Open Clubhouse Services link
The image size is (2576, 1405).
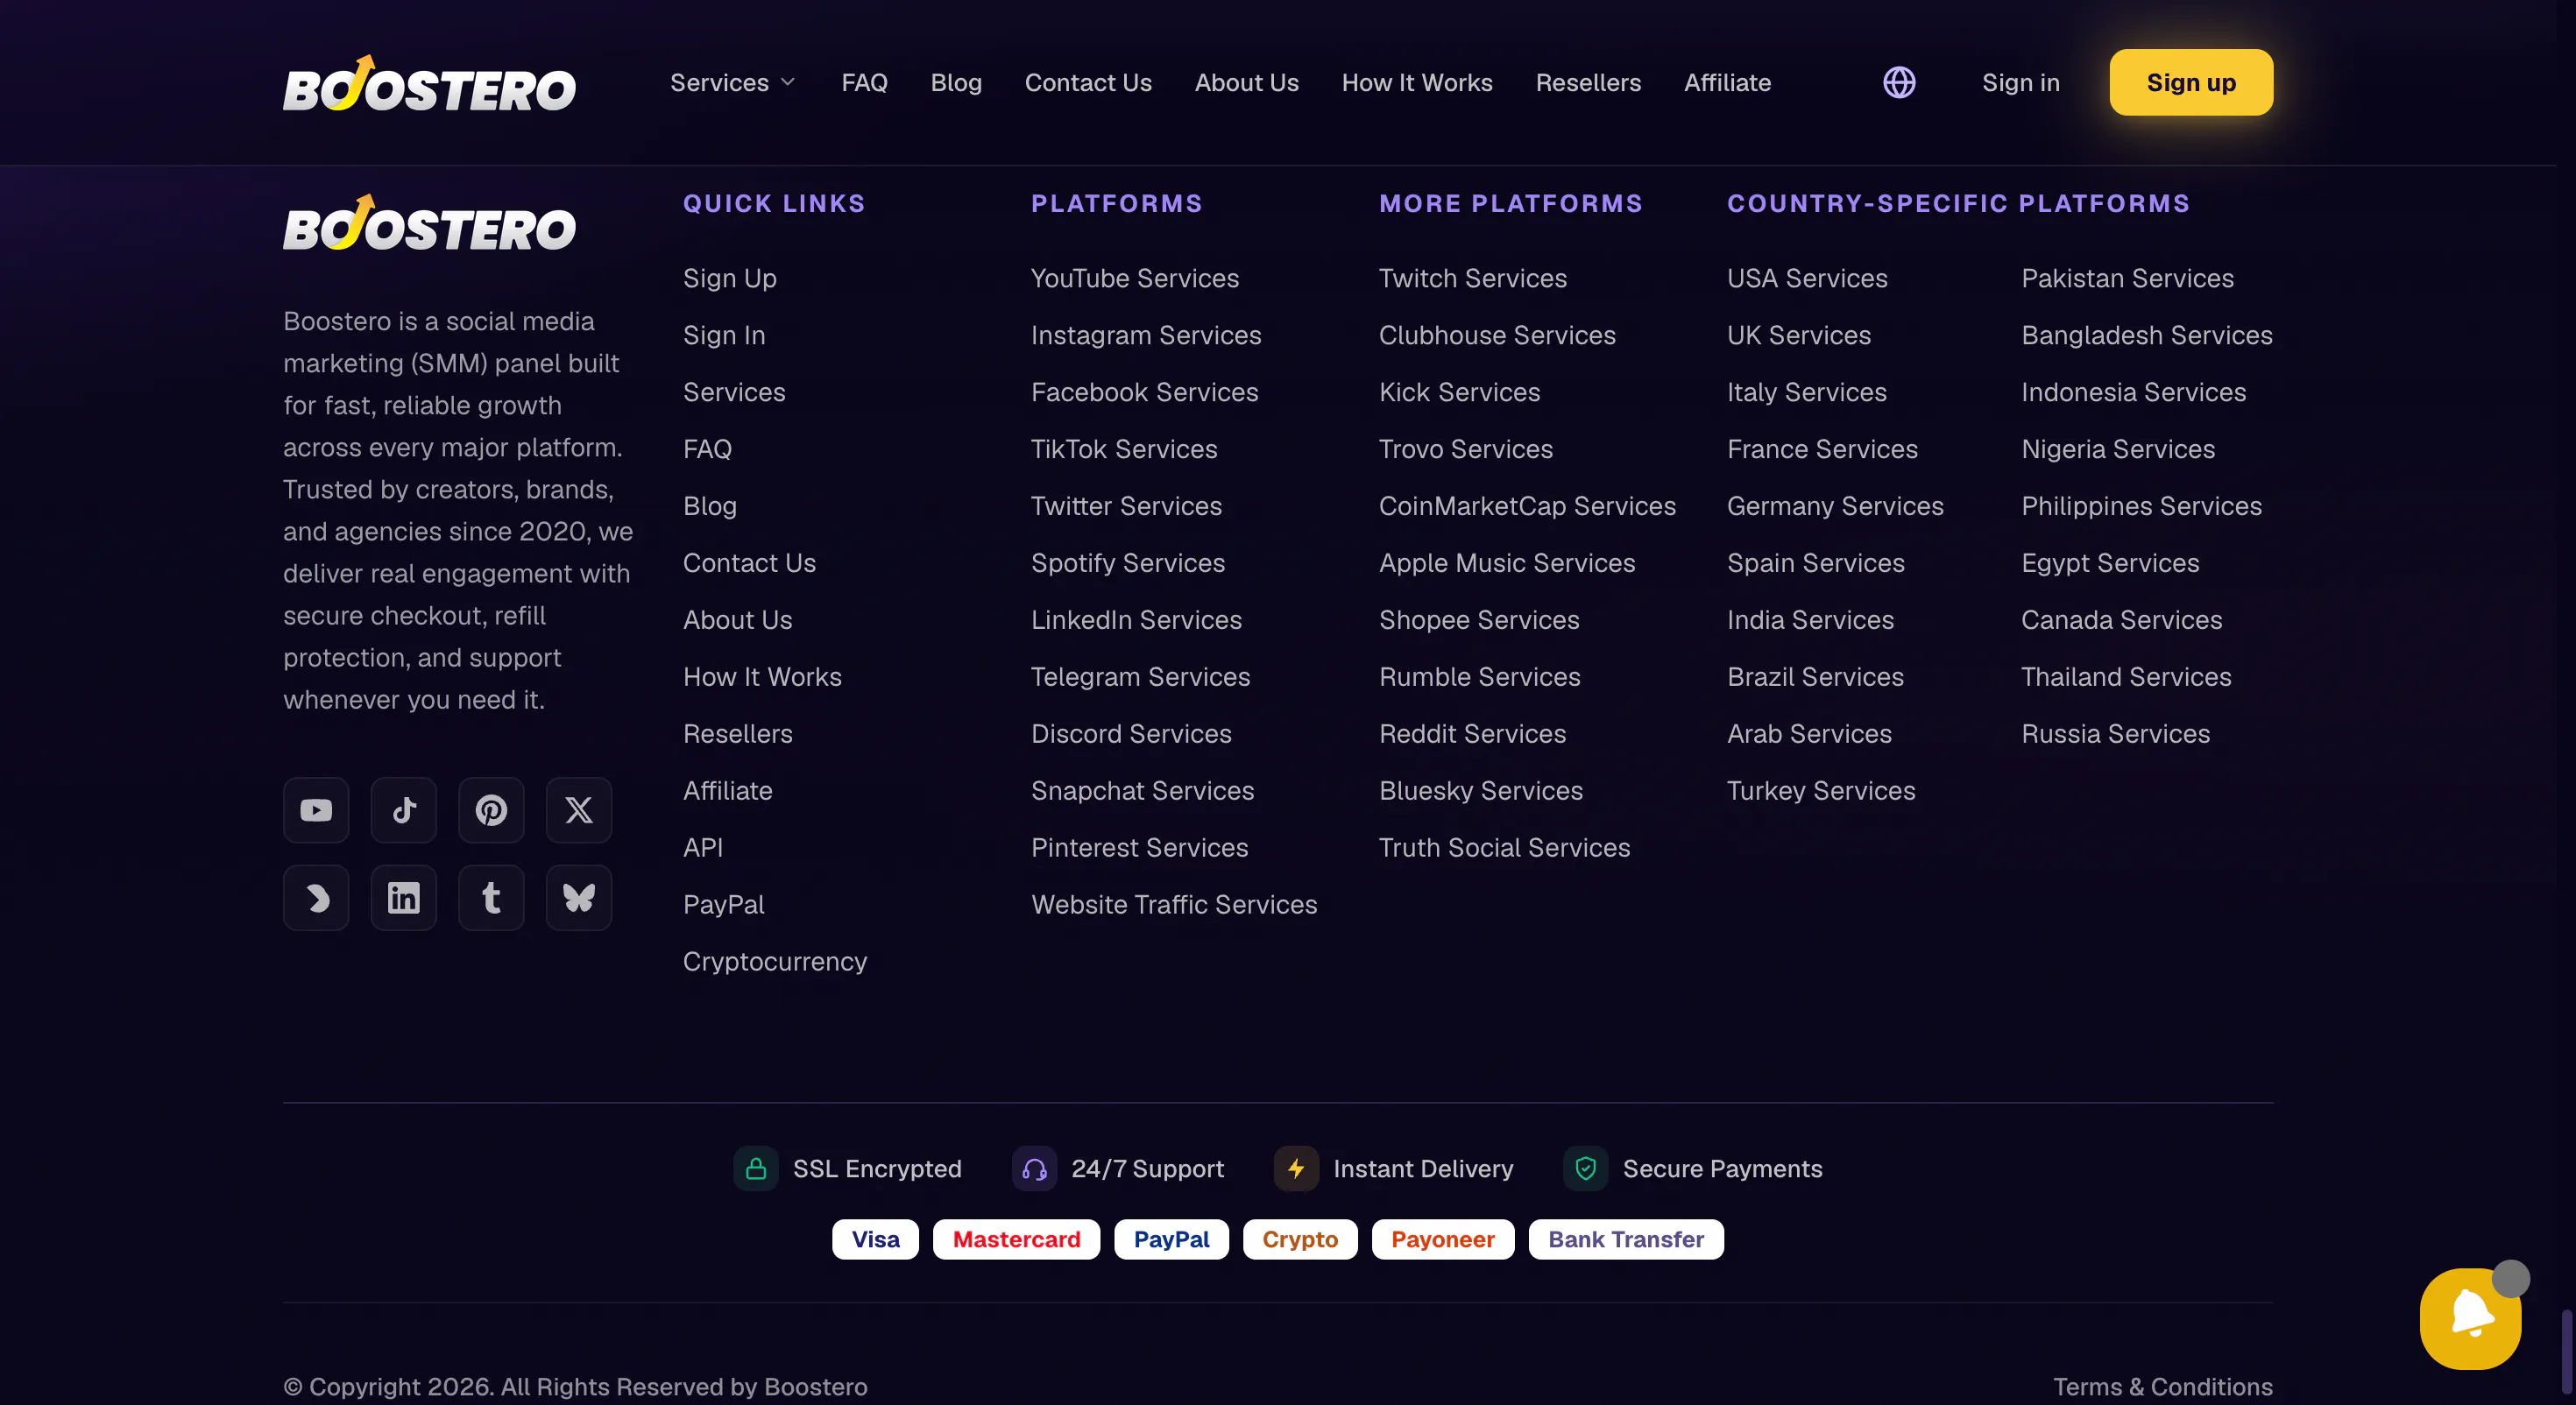coord(1497,335)
